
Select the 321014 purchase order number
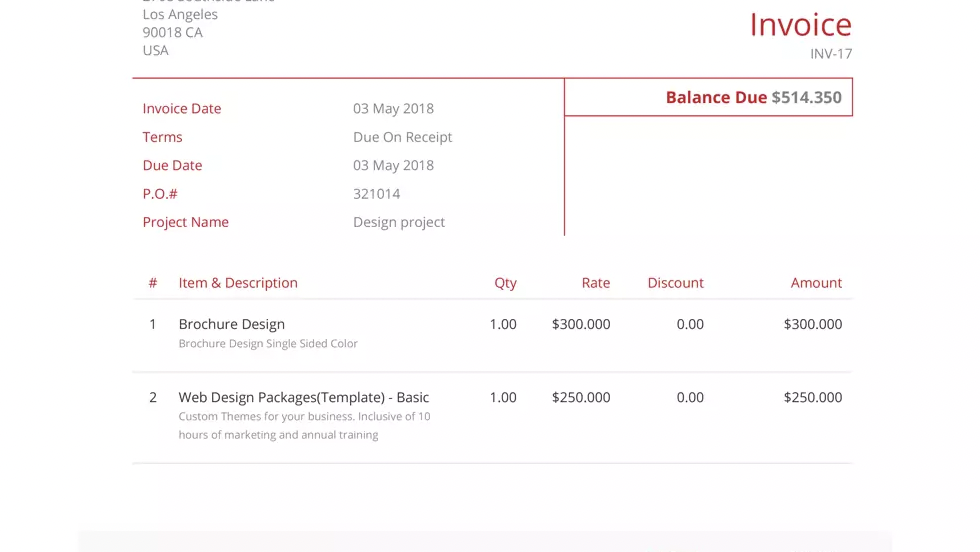pos(376,194)
